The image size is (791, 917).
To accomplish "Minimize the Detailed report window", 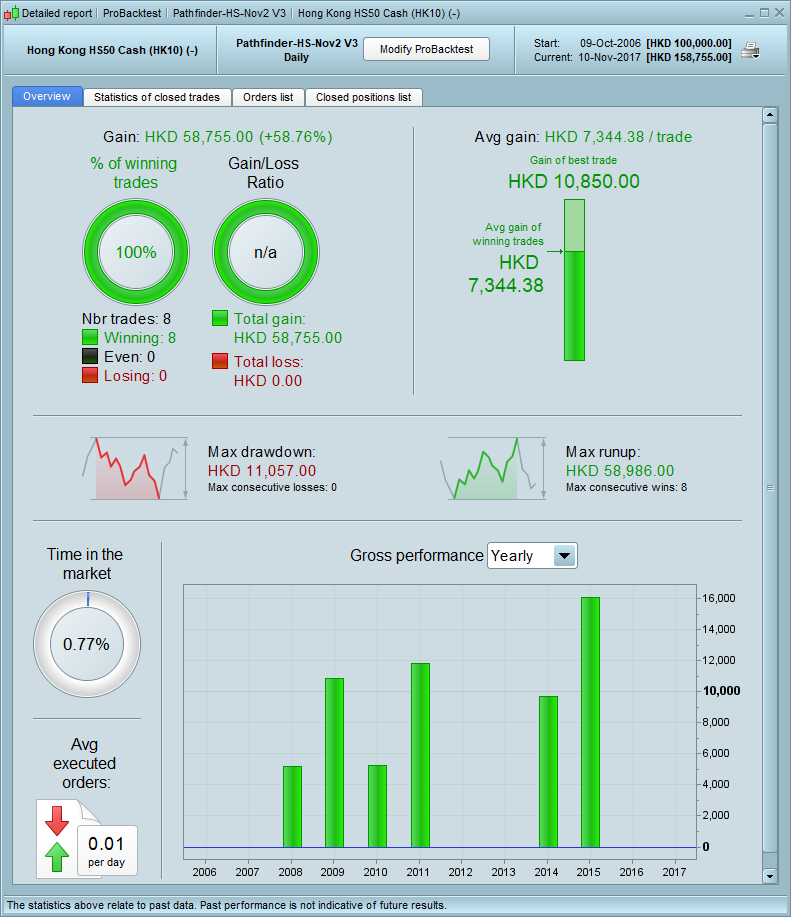I will click(x=749, y=13).
